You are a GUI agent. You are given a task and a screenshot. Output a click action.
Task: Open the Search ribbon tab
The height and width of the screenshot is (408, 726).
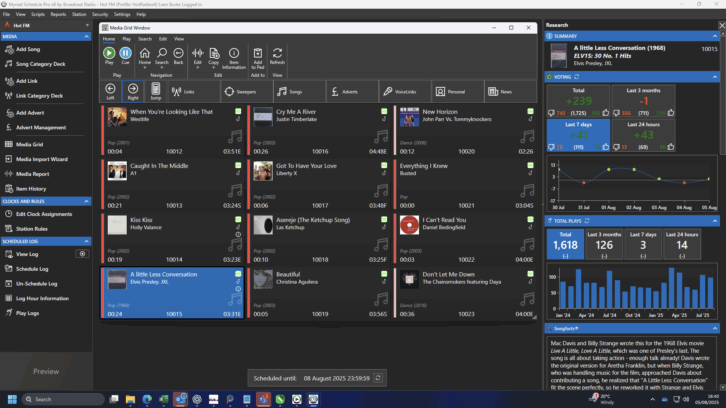click(x=145, y=39)
